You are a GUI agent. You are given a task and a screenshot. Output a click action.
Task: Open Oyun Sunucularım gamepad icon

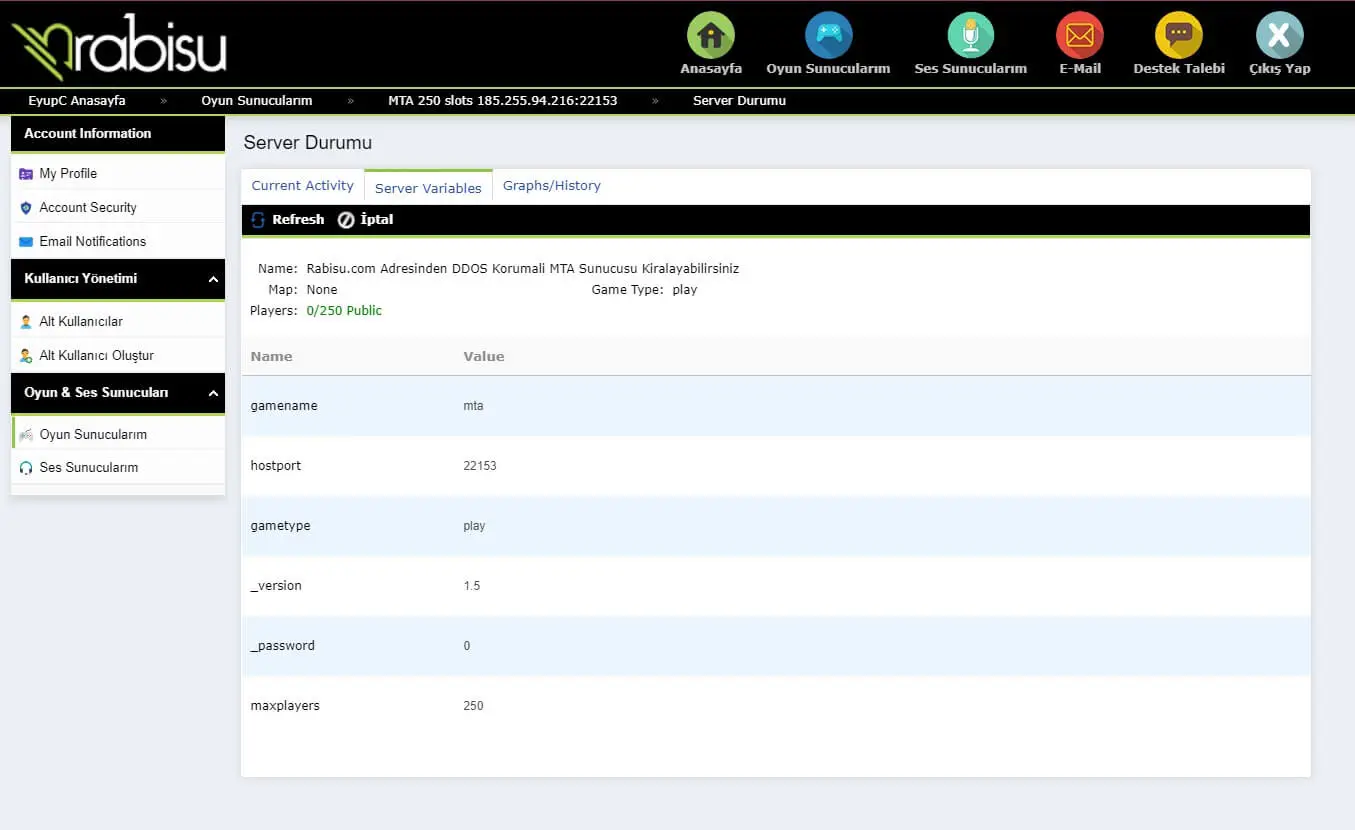click(x=828, y=35)
